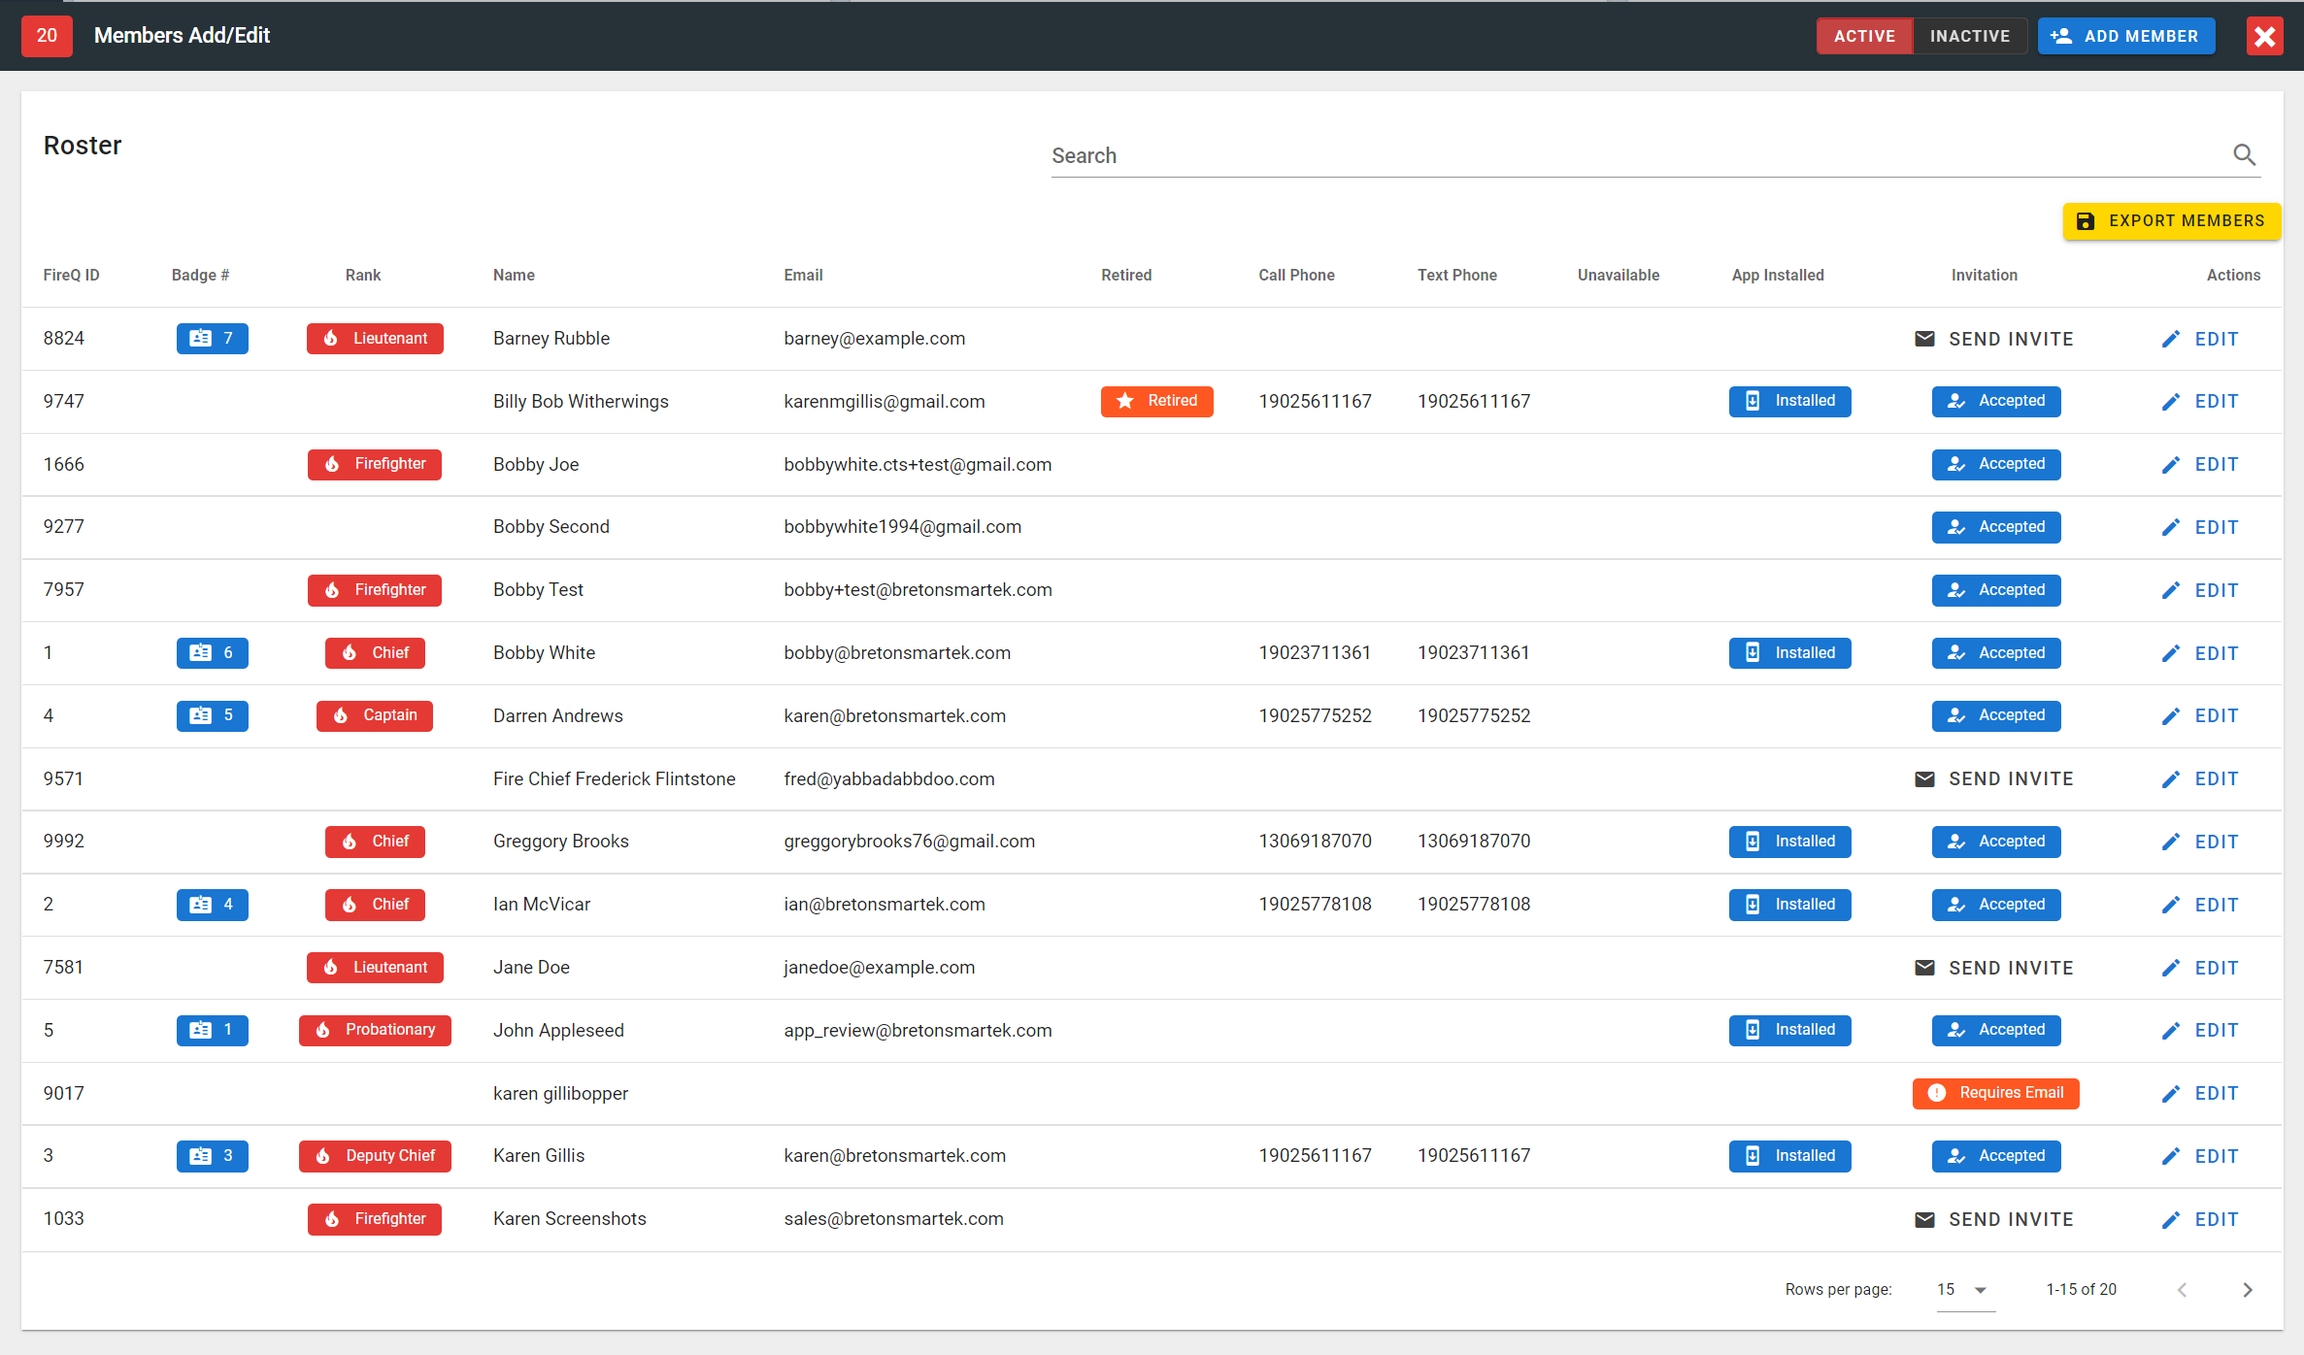Go to next page of roster
The height and width of the screenshot is (1355, 2304).
click(2247, 1290)
